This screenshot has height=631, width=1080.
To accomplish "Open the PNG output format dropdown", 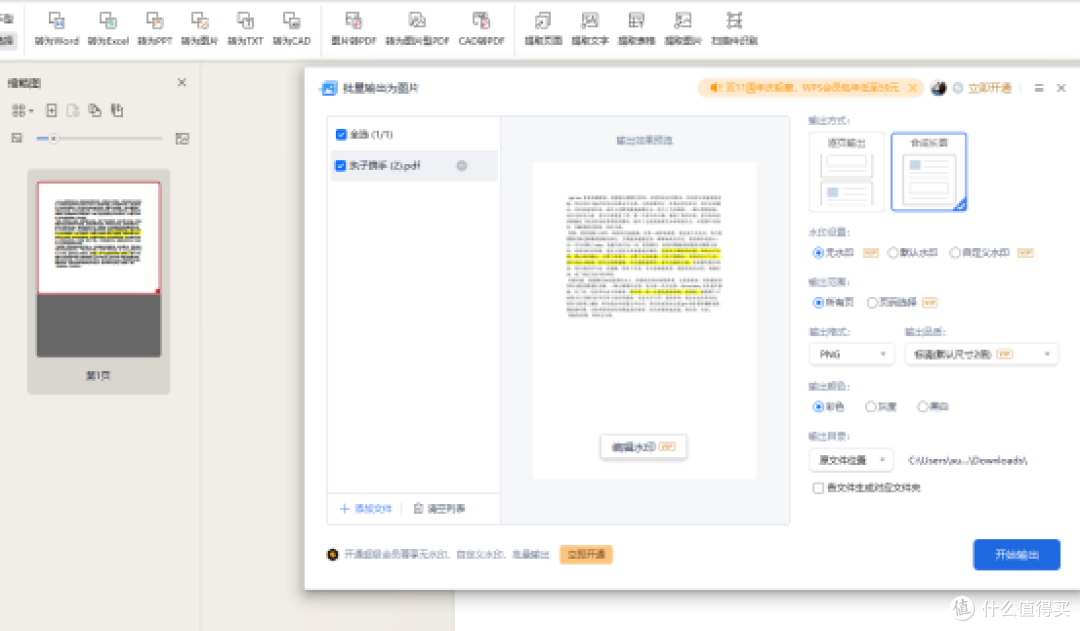I will click(x=851, y=354).
